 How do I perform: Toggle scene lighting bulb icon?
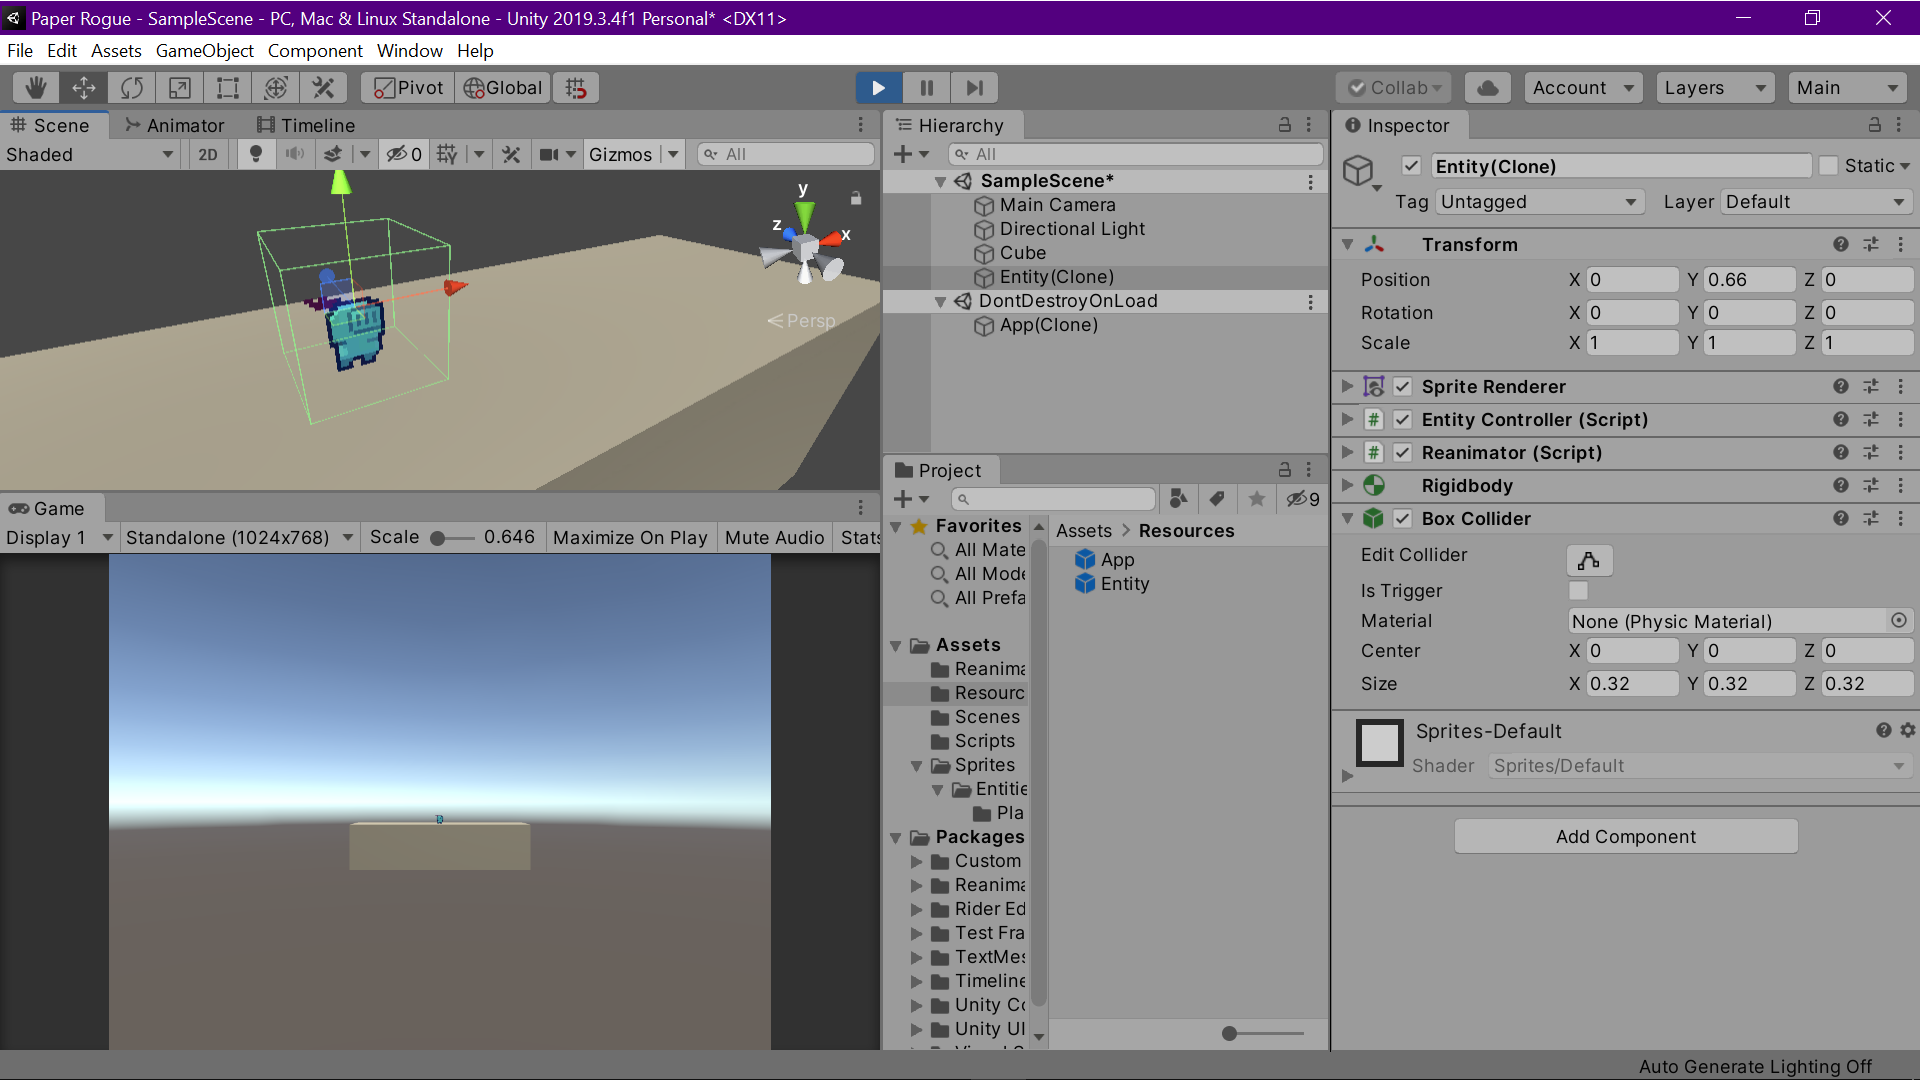coord(256,154)
